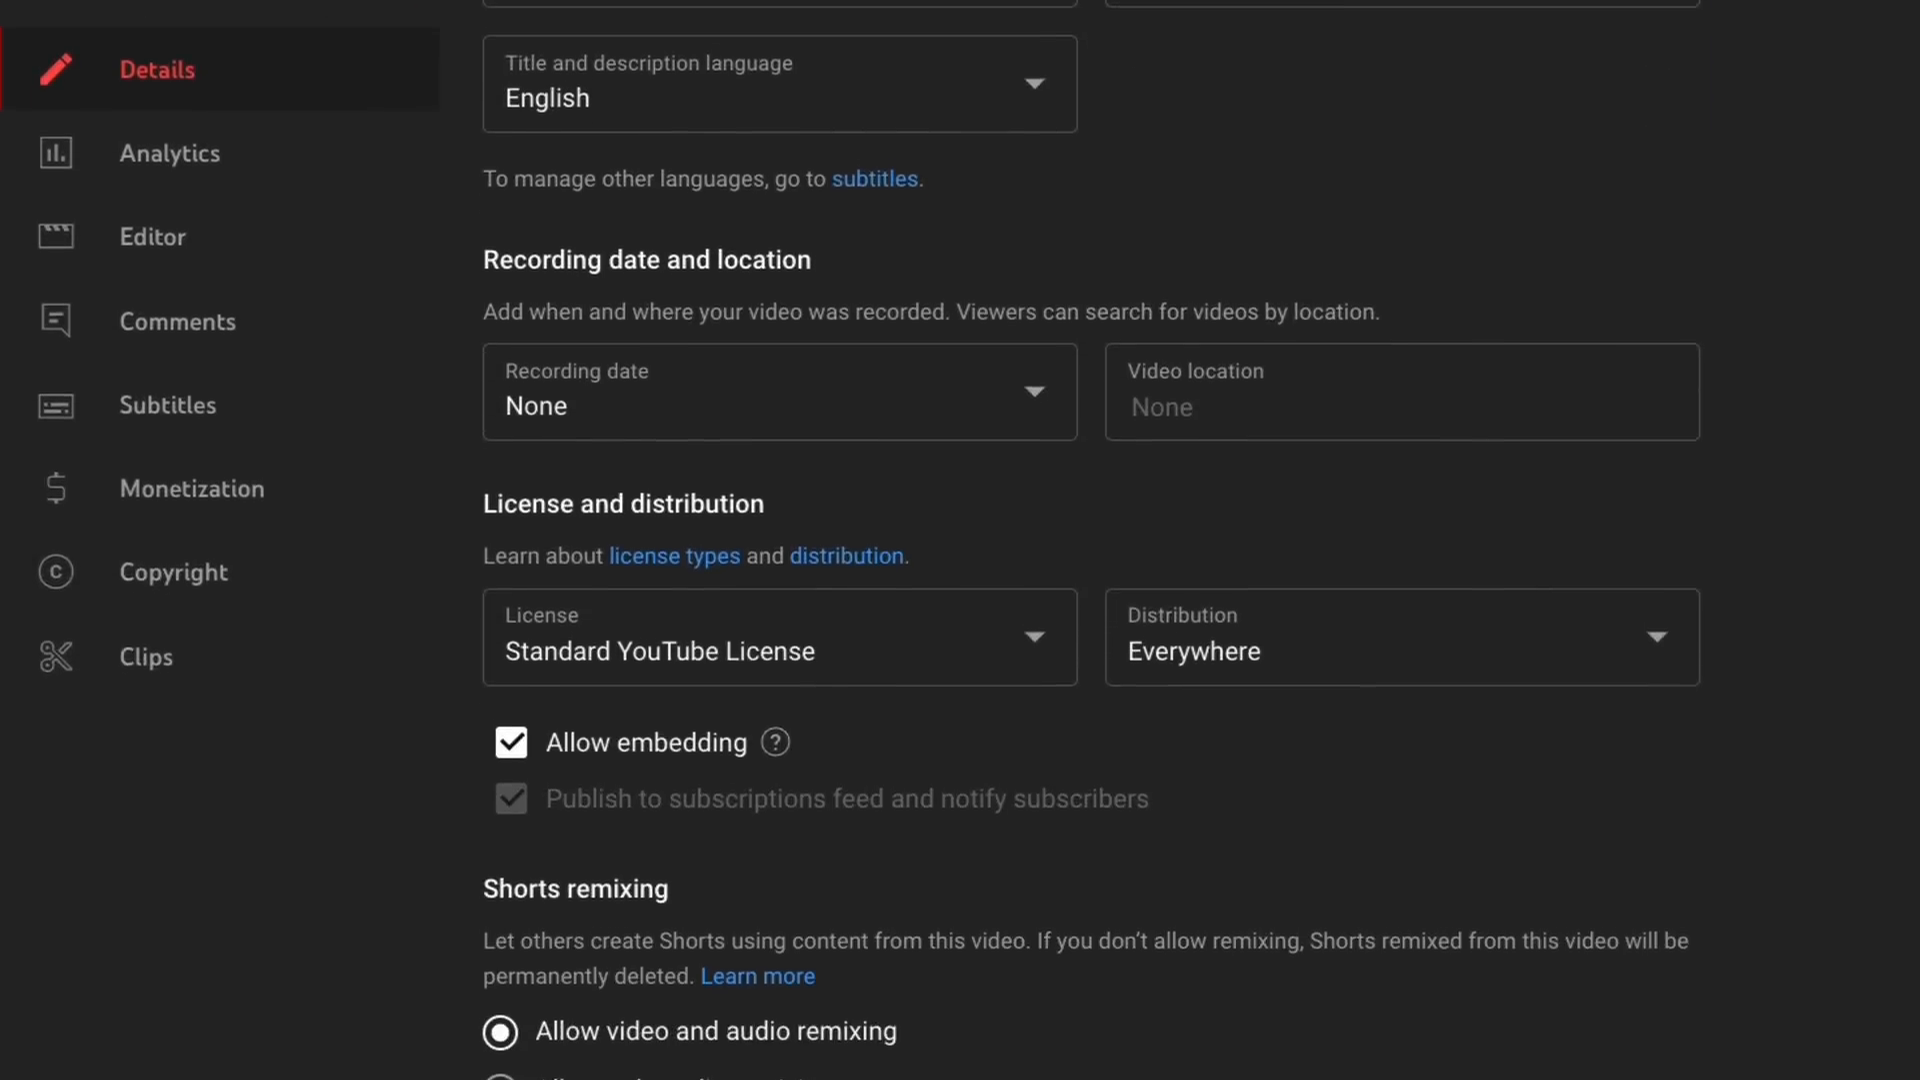
Task: Open the Analytics panel
Action: (169, 152)
